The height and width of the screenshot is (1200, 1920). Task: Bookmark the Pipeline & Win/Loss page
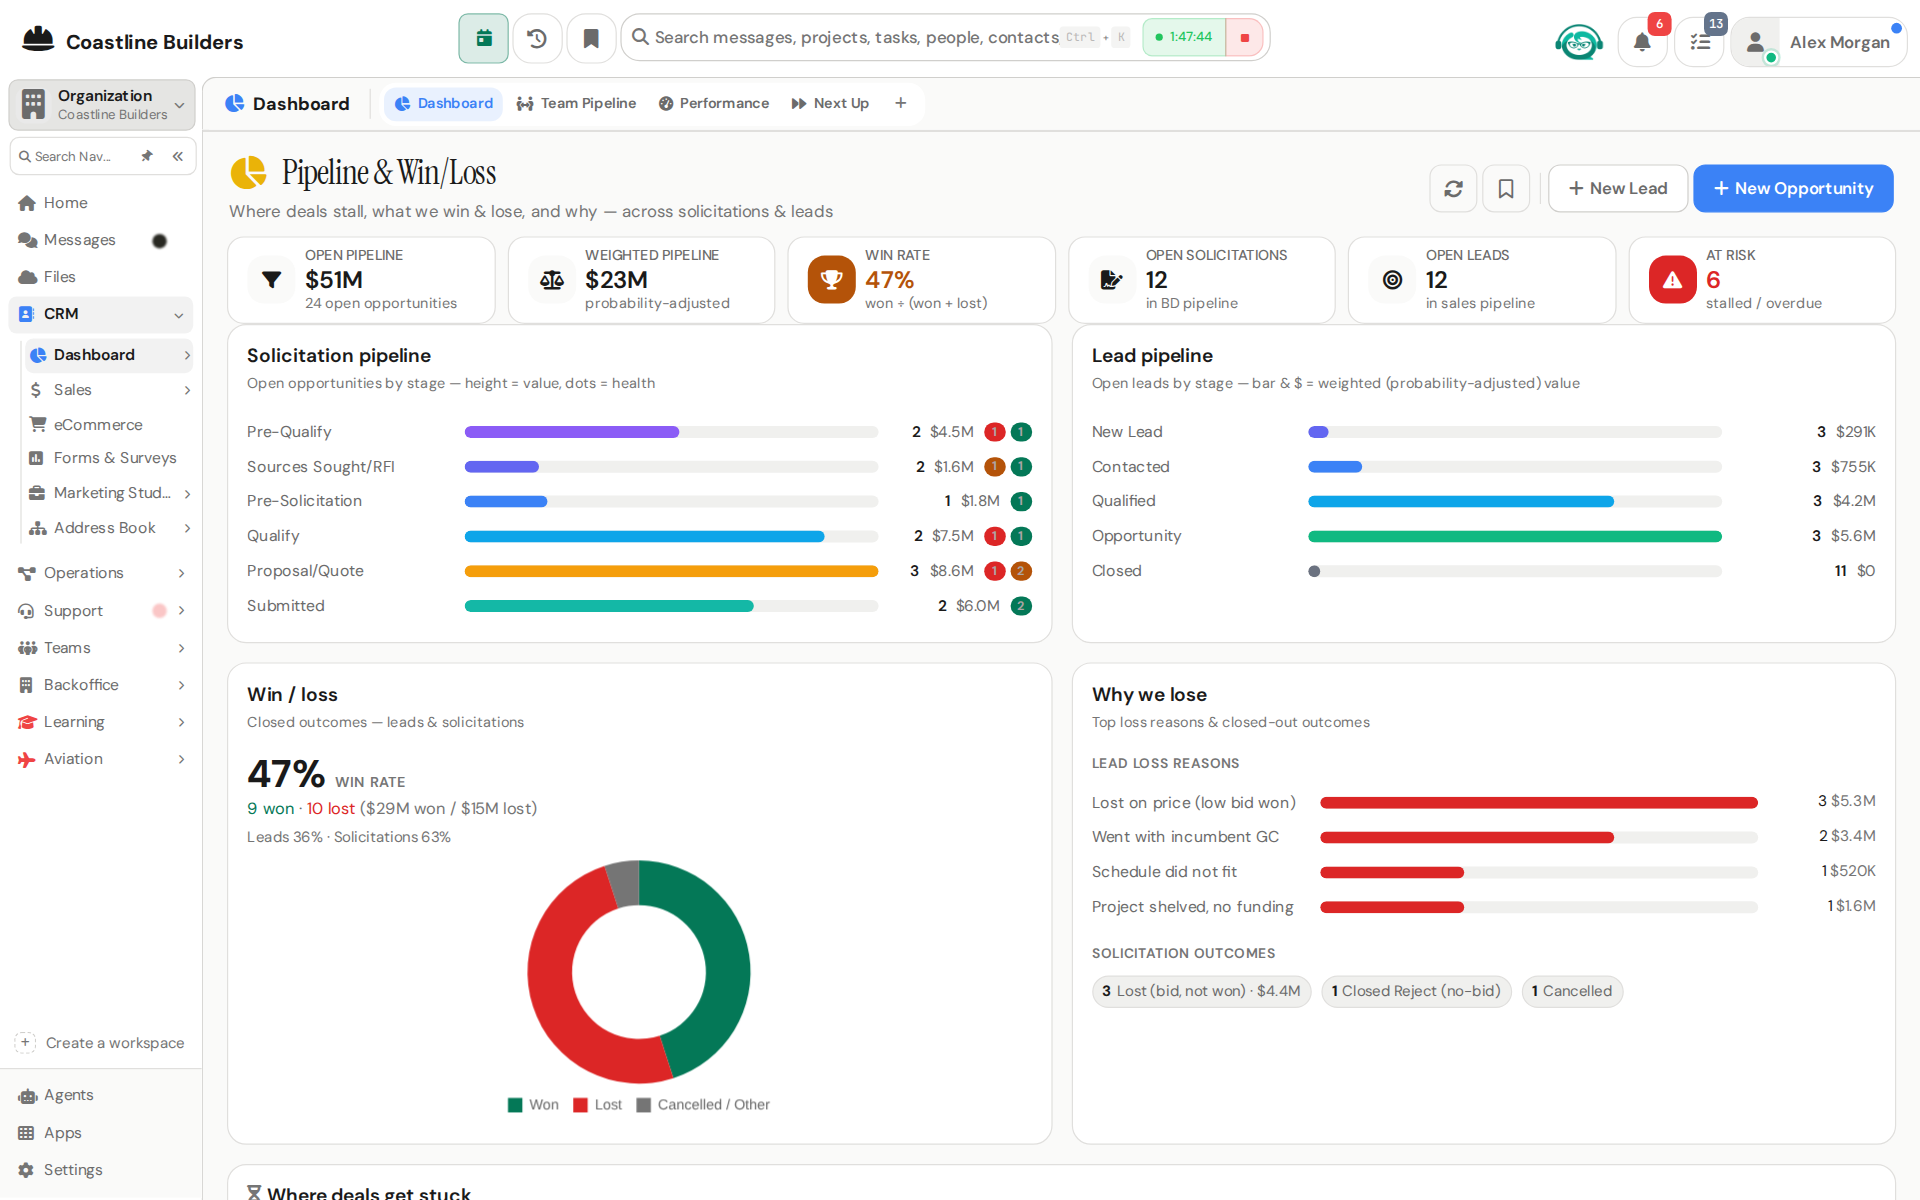pyautogui.click(x=1506, y=188)
